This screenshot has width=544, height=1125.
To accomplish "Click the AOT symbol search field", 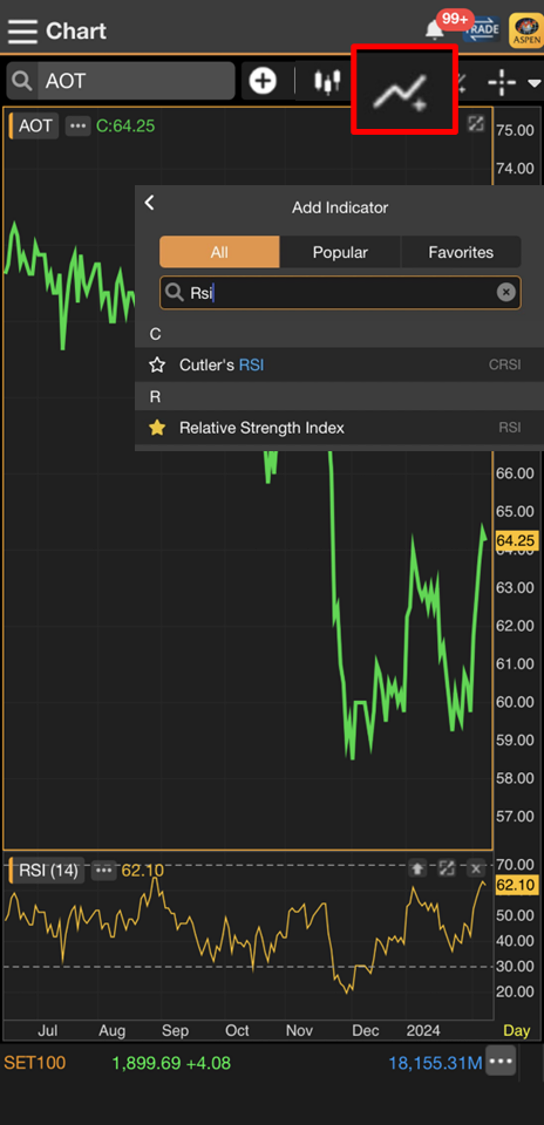I will (121, 81).
